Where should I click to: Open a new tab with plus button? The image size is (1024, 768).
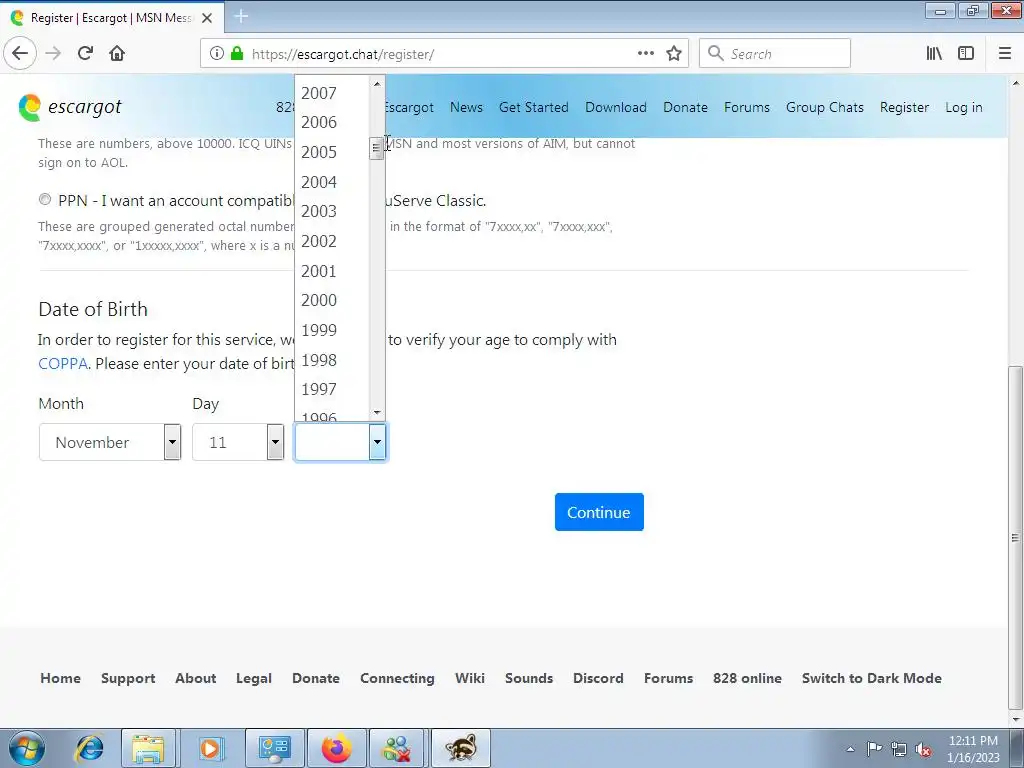[x=241, y=16]
